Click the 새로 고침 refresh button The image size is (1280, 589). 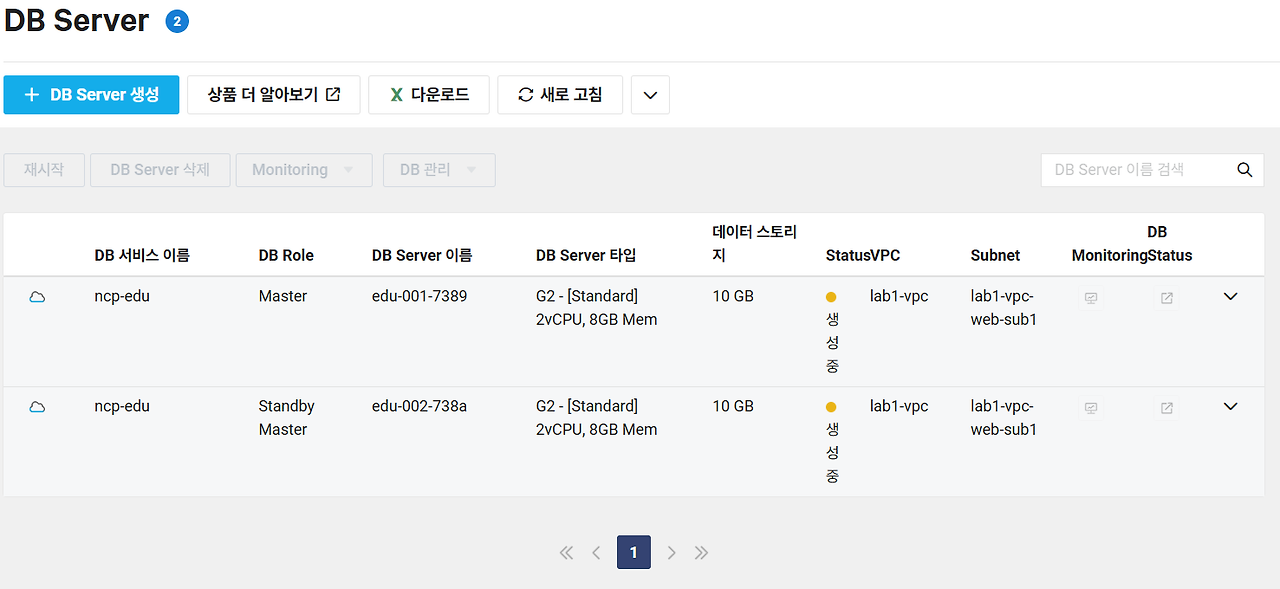(x=560, y=95)
